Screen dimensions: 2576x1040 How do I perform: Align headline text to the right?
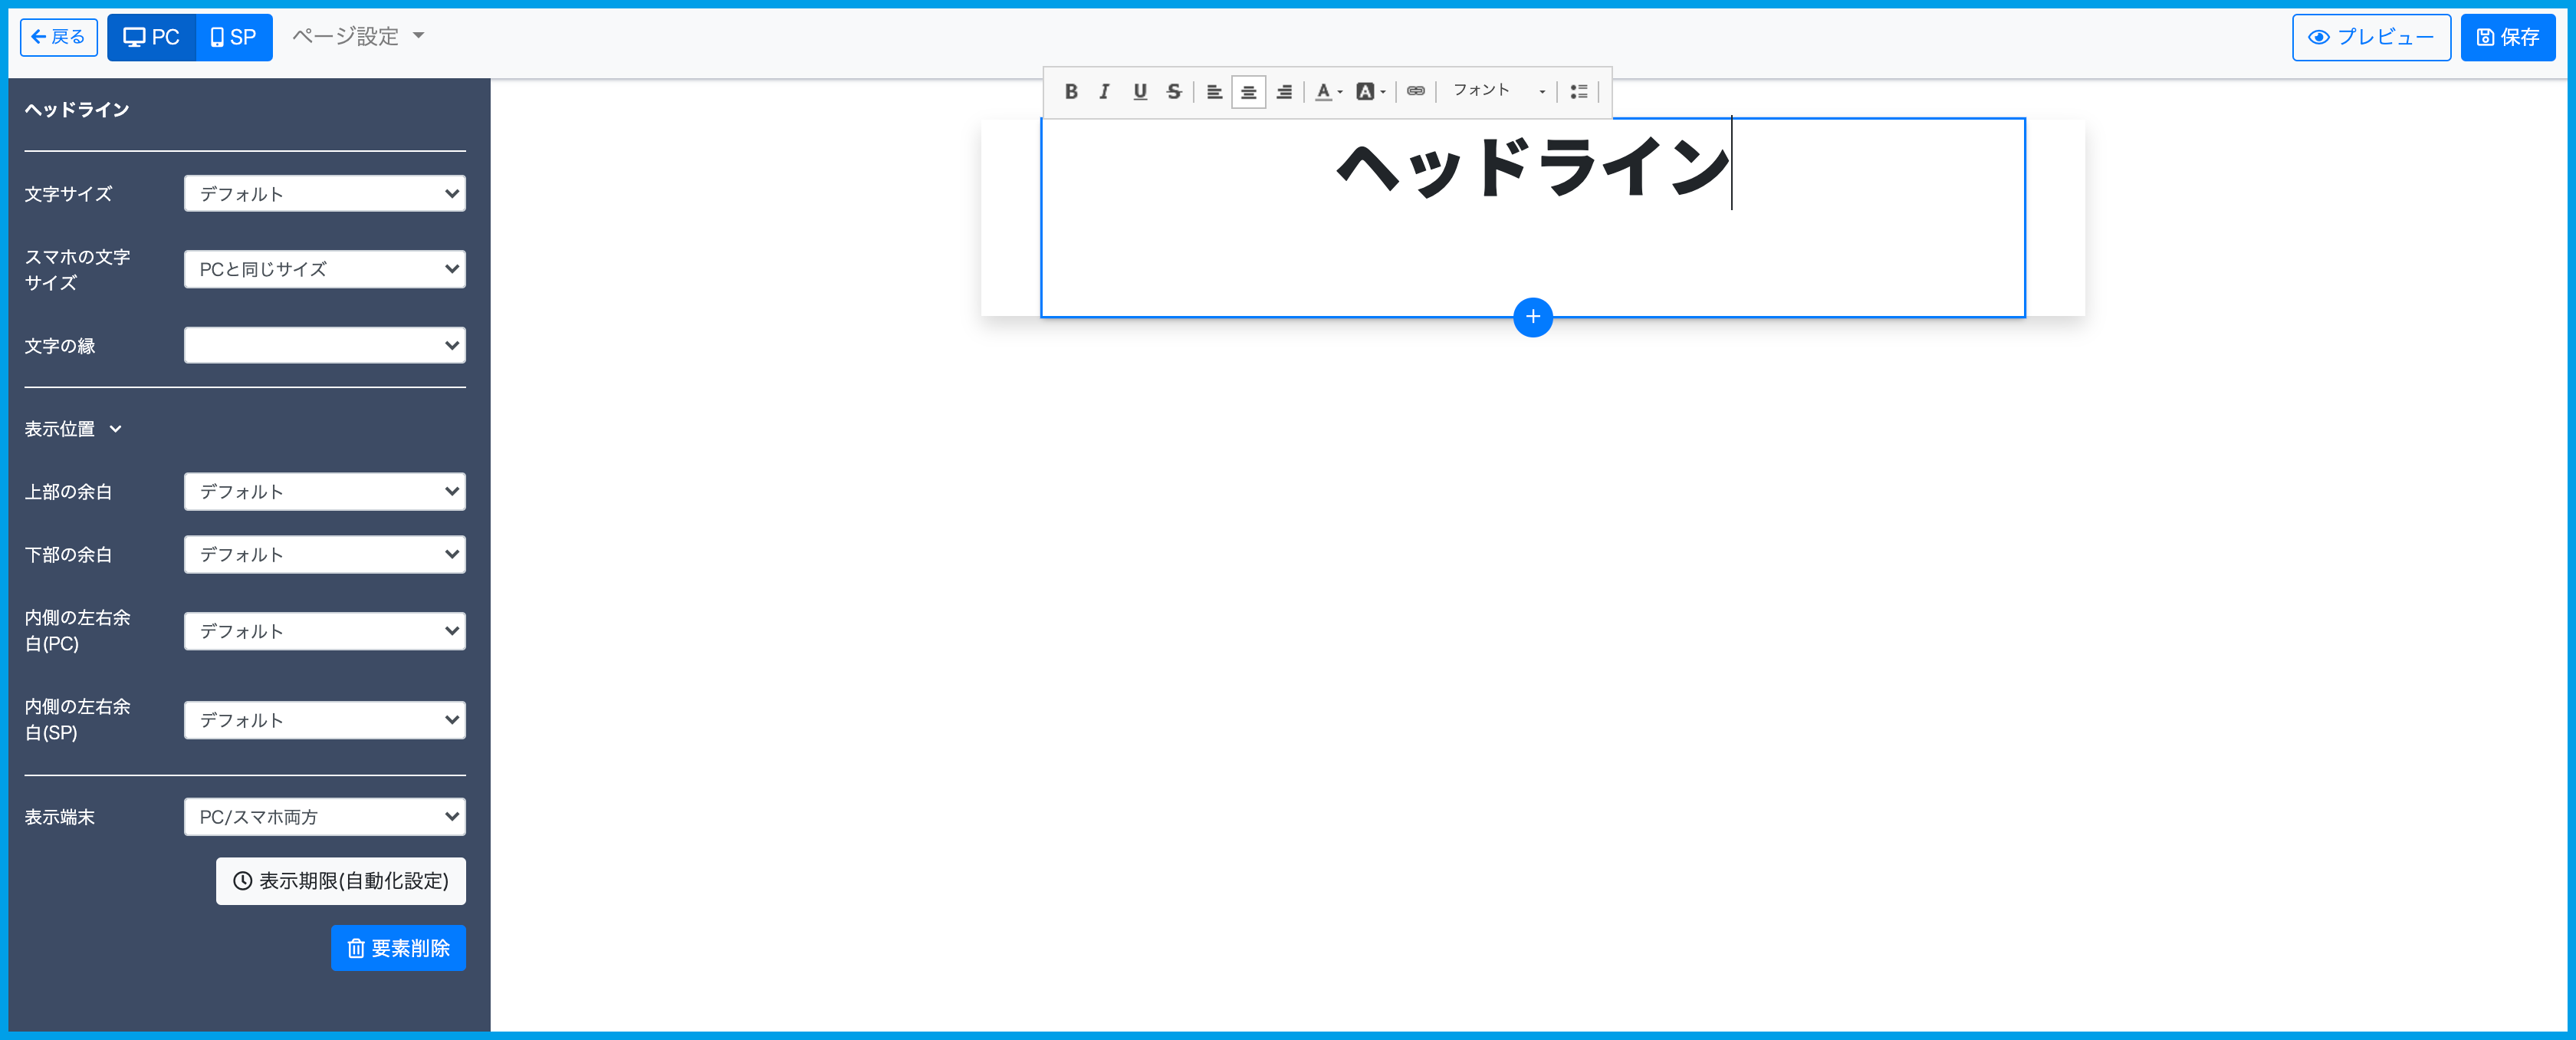(x=1284, y=91)
